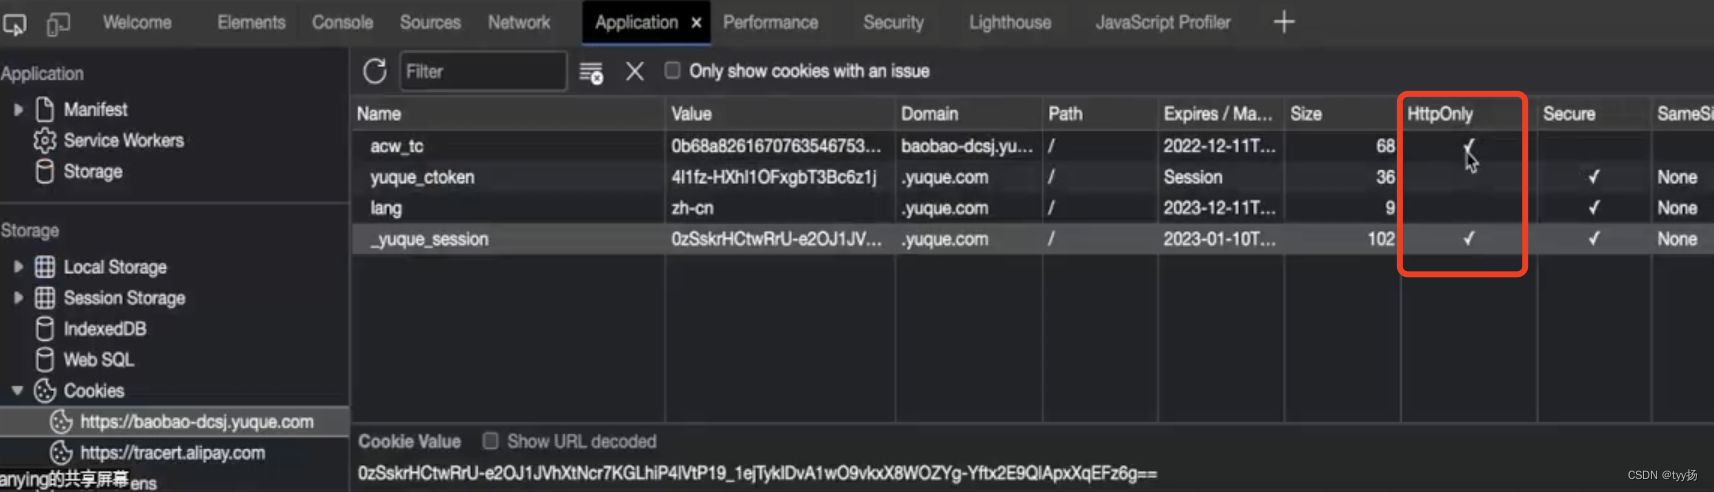Image resolution: width=1714 pixels, height=492 pixels.
Task: Open Manifest in the Application sidebar
Action: (95, 109)
